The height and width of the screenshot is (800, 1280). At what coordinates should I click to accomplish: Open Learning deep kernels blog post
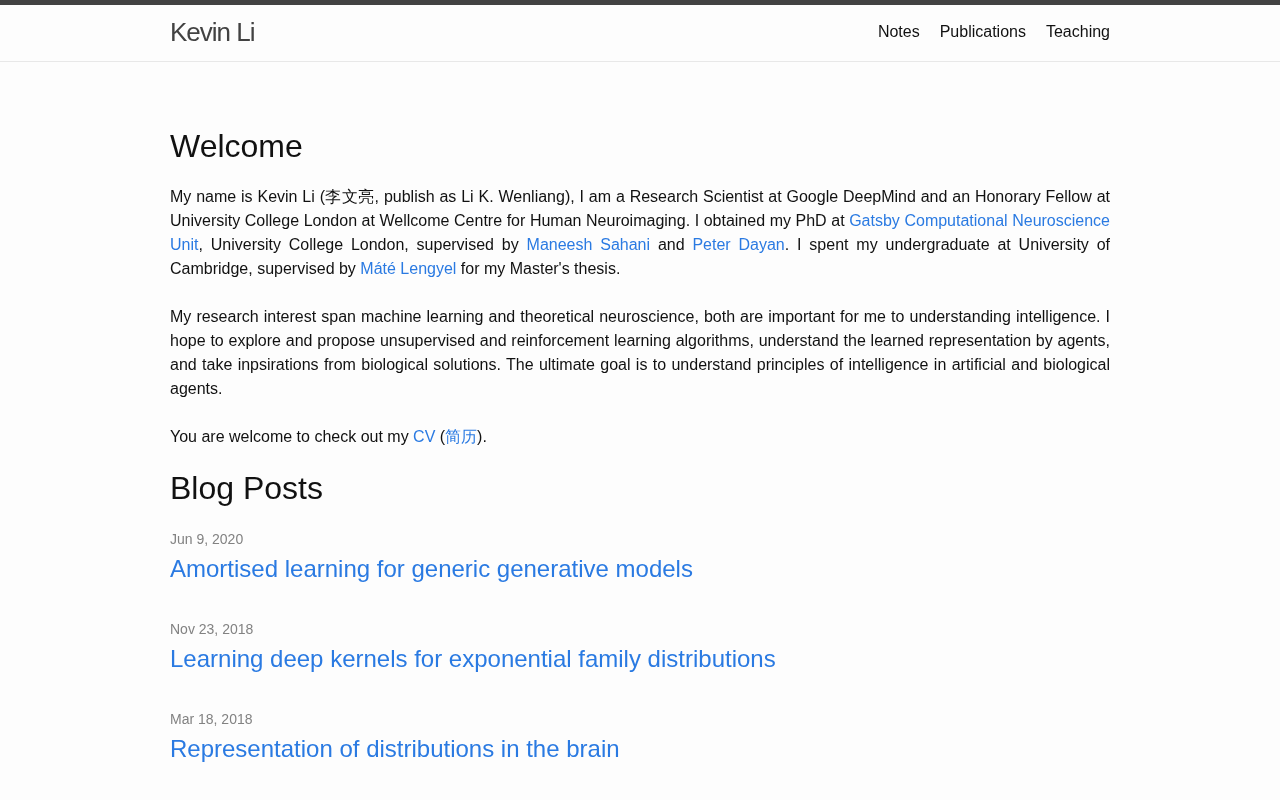(x=472, y=659)
